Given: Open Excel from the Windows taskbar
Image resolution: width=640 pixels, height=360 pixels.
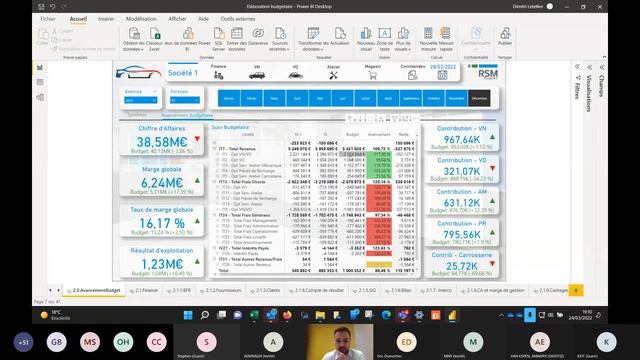Looking at the screenshot, I should pos(254,315).
